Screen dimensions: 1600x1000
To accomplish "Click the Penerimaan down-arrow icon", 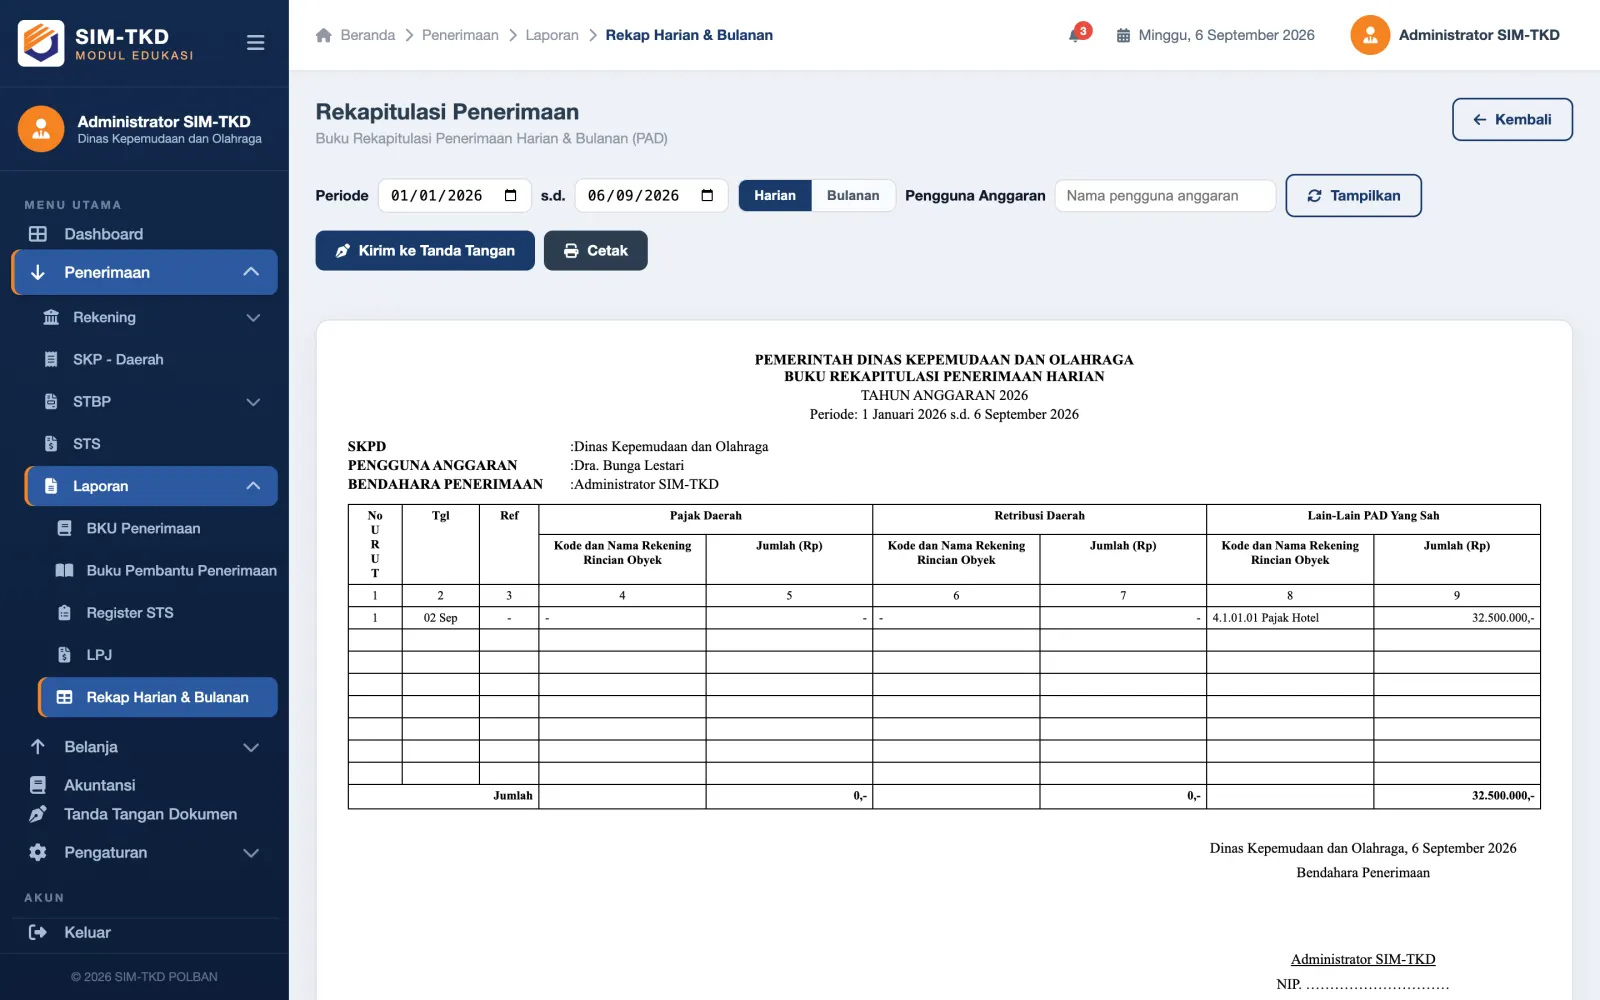I will [x=38, y=272].
